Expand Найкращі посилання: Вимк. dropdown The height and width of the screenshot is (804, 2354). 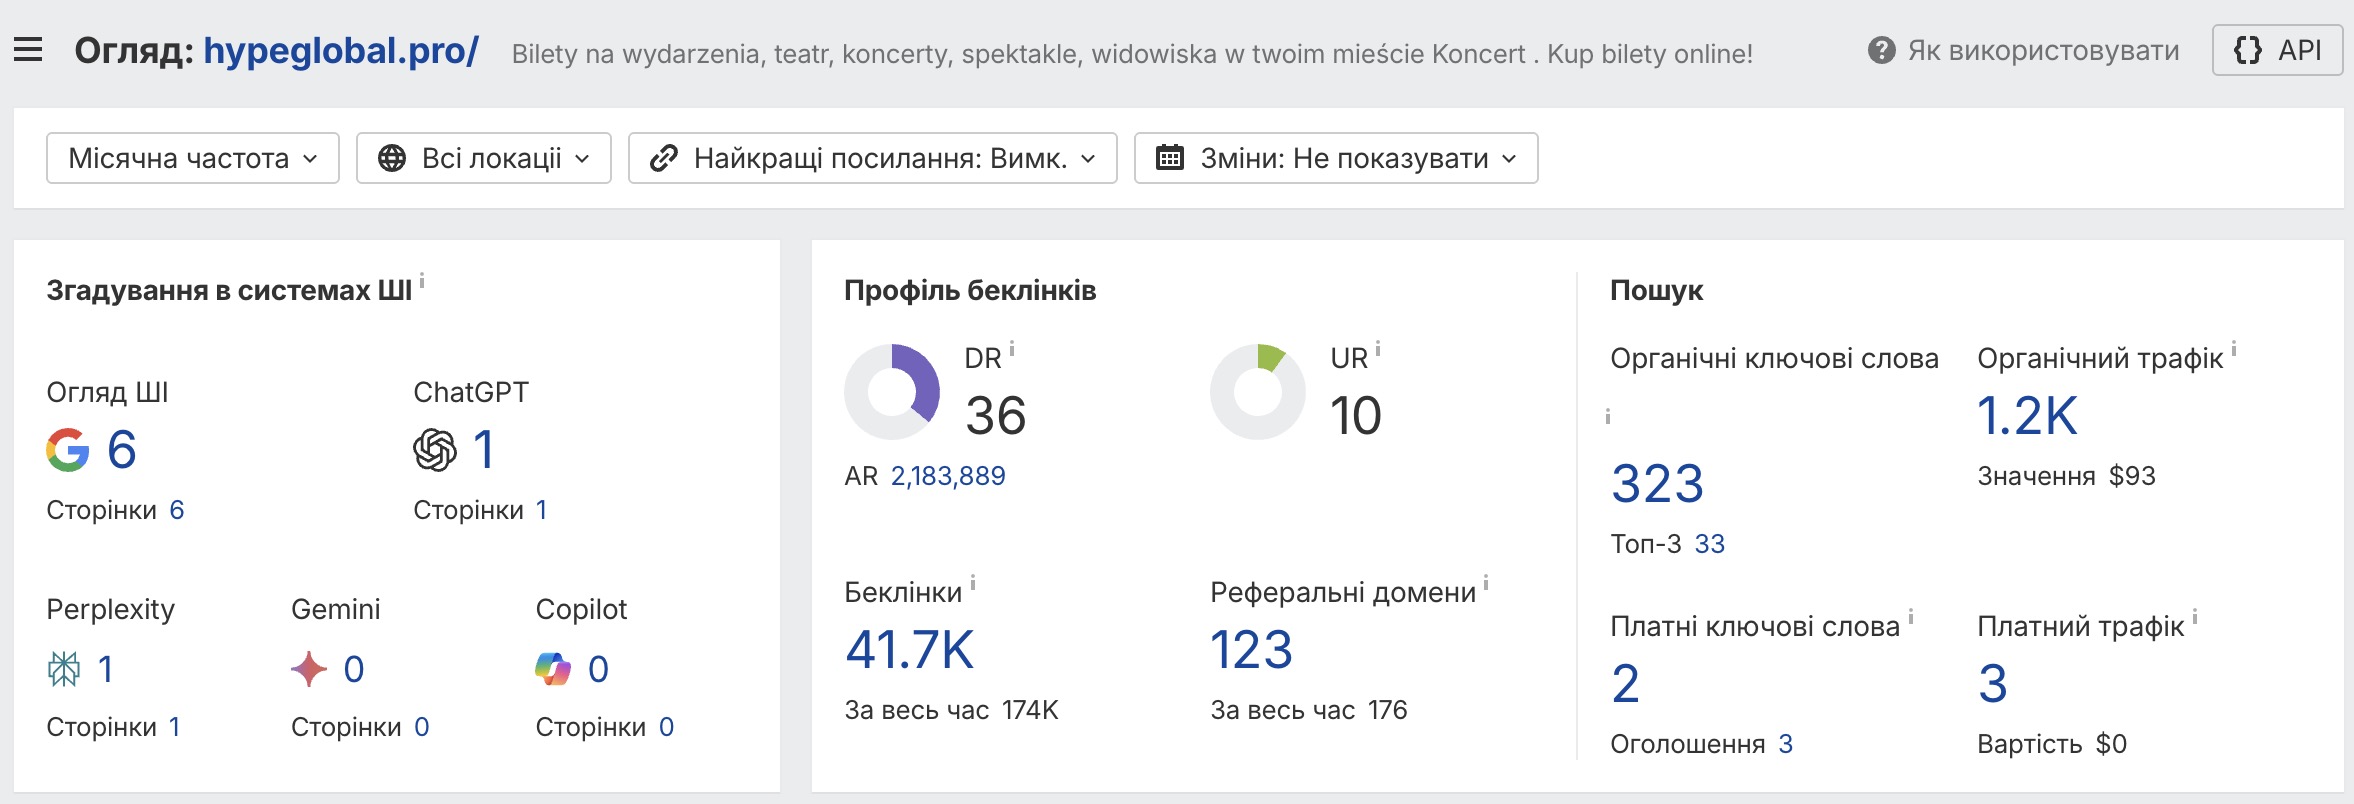tap(872, 158)
